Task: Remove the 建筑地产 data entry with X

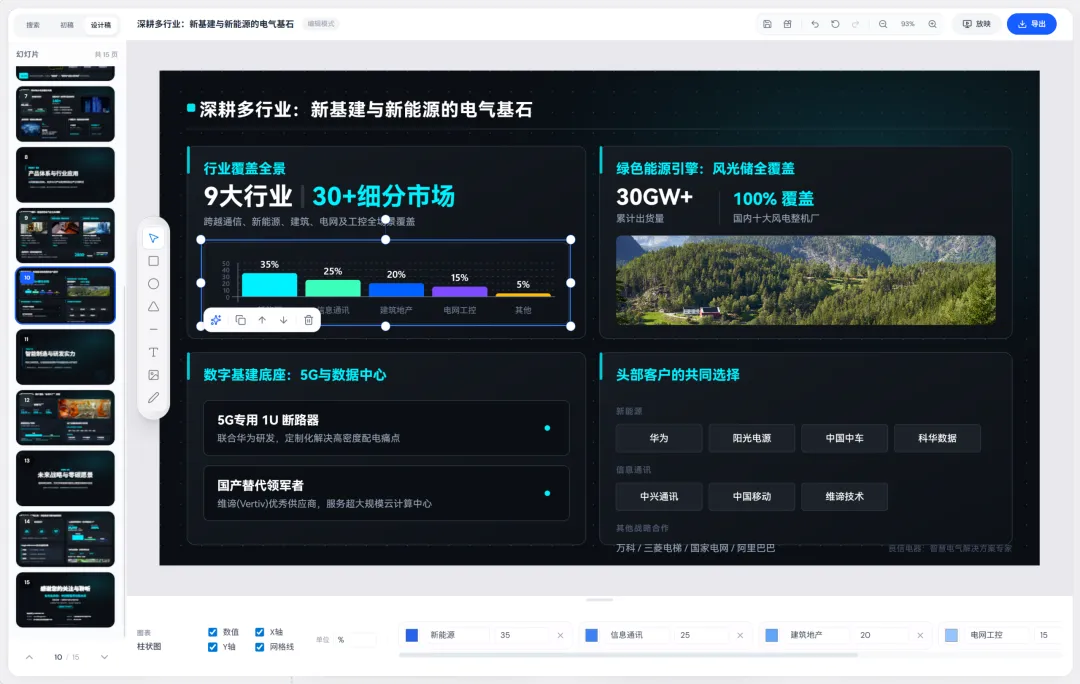Action: [920, 635]
